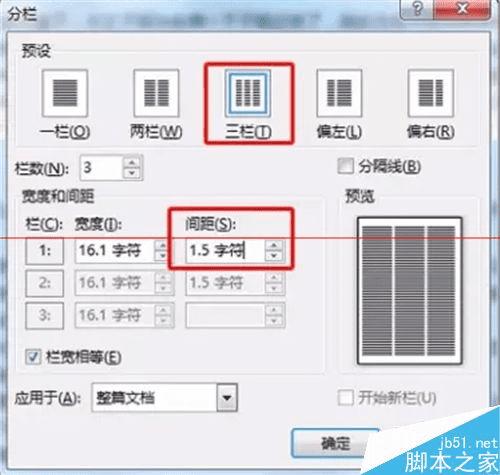
Task: Toggle the 开始新栏 start new column checkbox
Action: pyautogui.click(x=345, y=397)
